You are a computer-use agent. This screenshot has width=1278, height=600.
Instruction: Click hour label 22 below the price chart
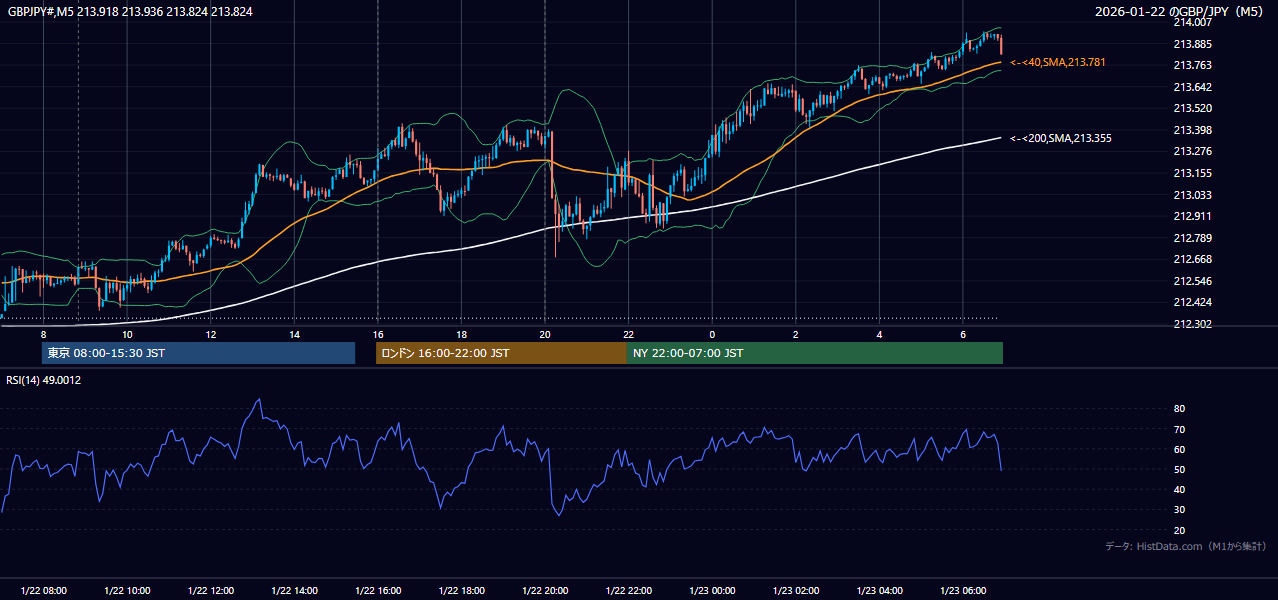tap(628, 334)
